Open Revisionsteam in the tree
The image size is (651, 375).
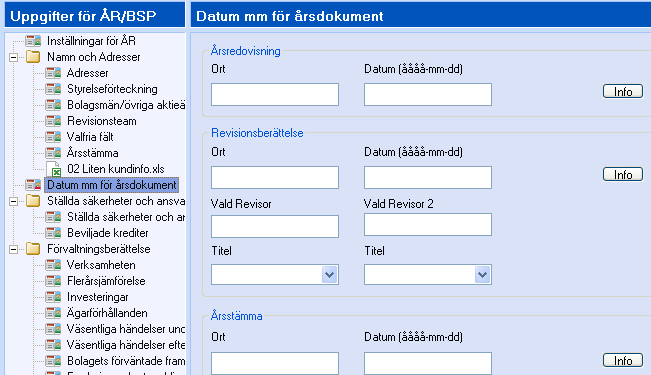pos(102,121)
